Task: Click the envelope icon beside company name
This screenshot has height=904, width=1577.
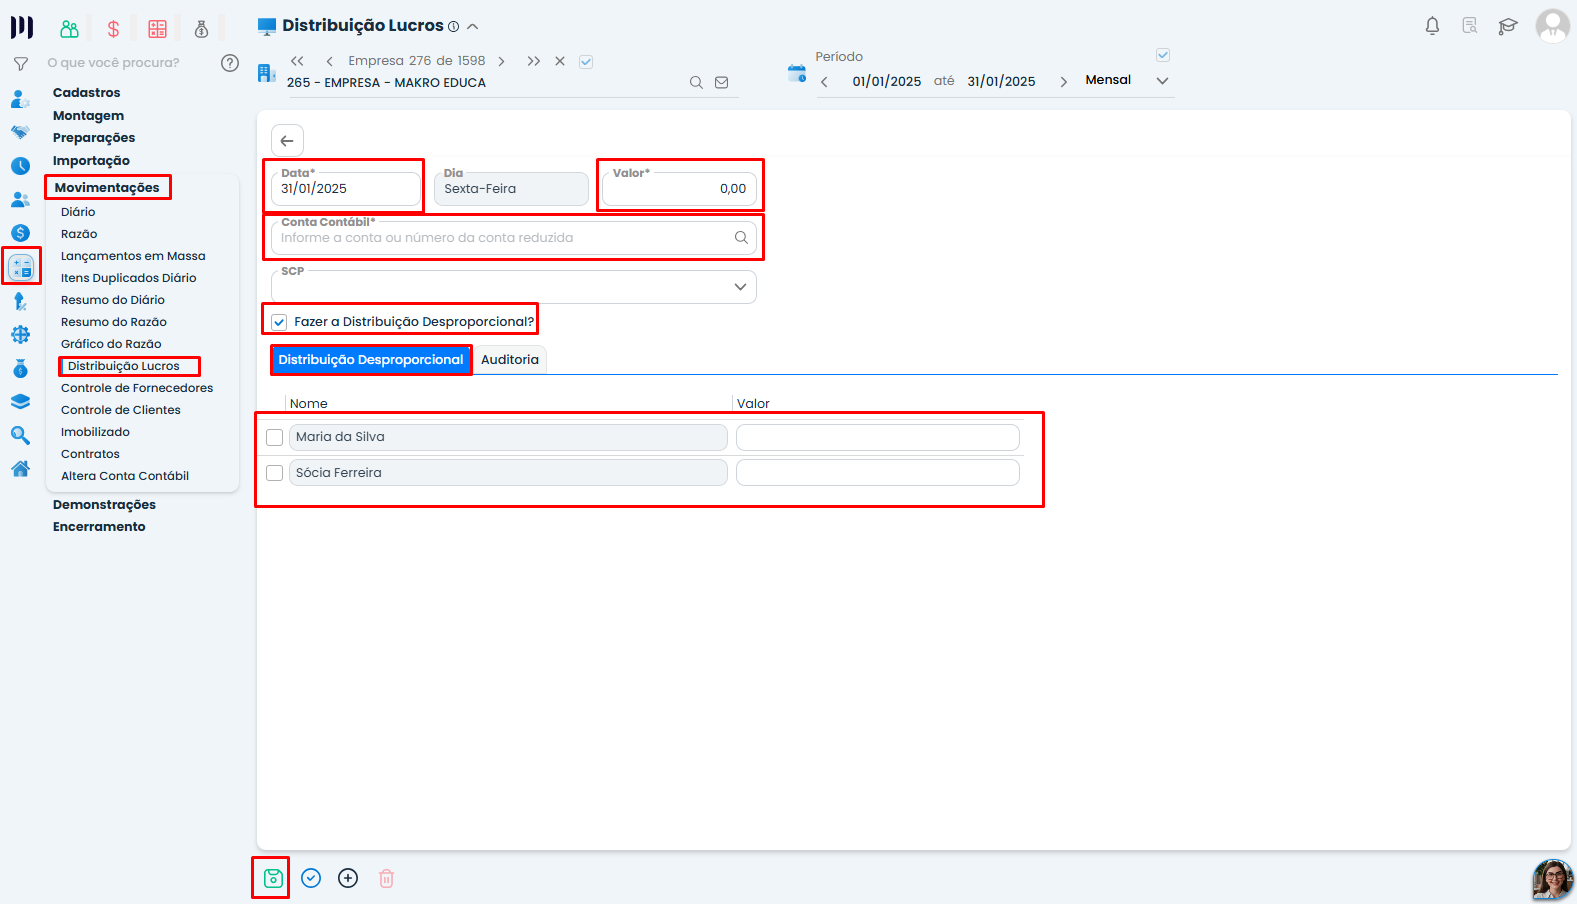Action: (x=722, y=83)
